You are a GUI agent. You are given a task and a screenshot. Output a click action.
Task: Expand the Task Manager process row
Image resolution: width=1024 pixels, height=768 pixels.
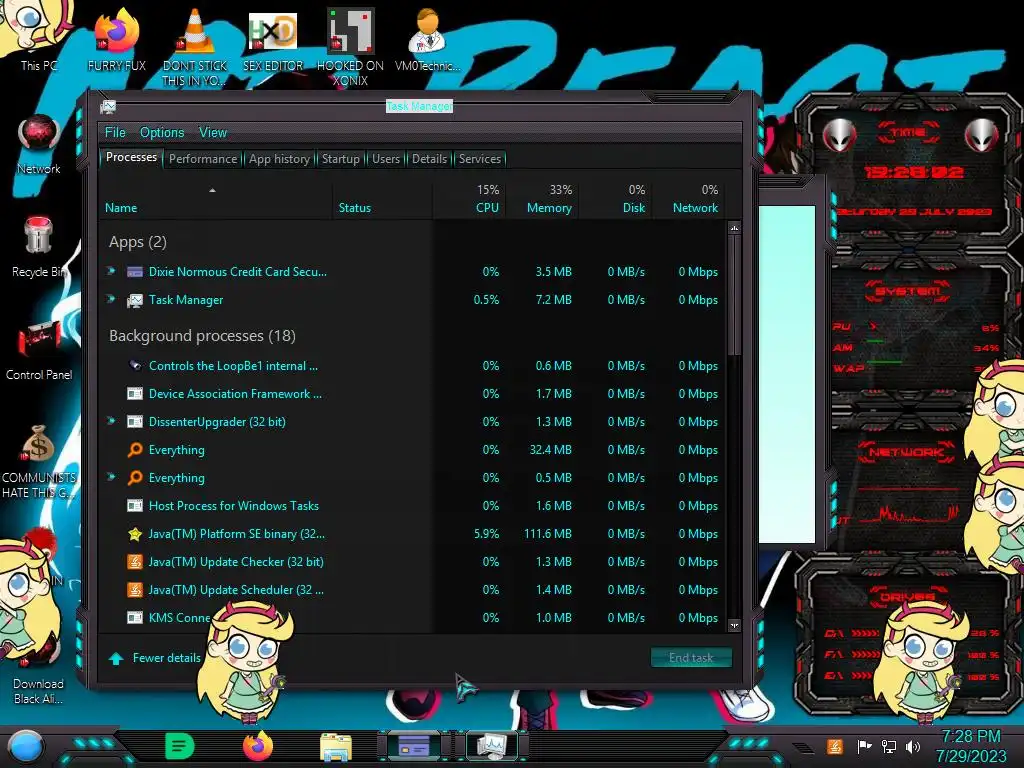(x=112, y=299)
